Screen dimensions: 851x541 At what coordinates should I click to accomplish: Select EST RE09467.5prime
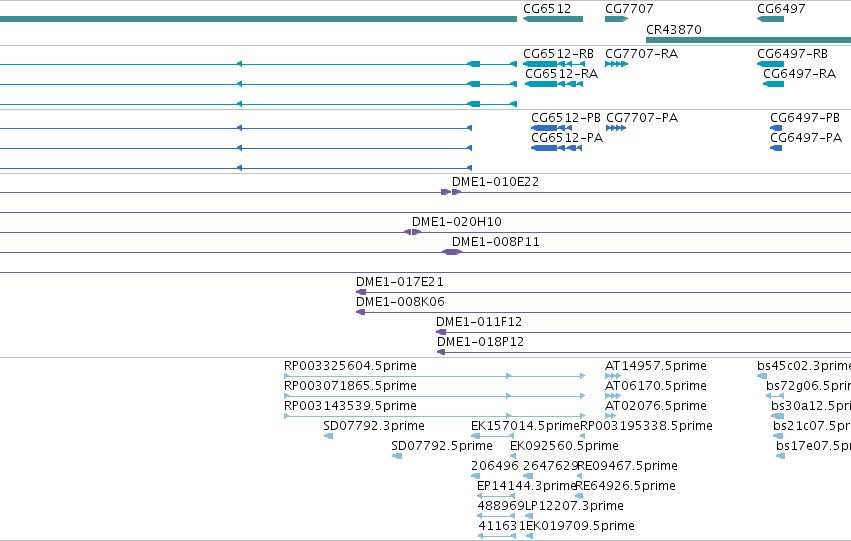580,476
